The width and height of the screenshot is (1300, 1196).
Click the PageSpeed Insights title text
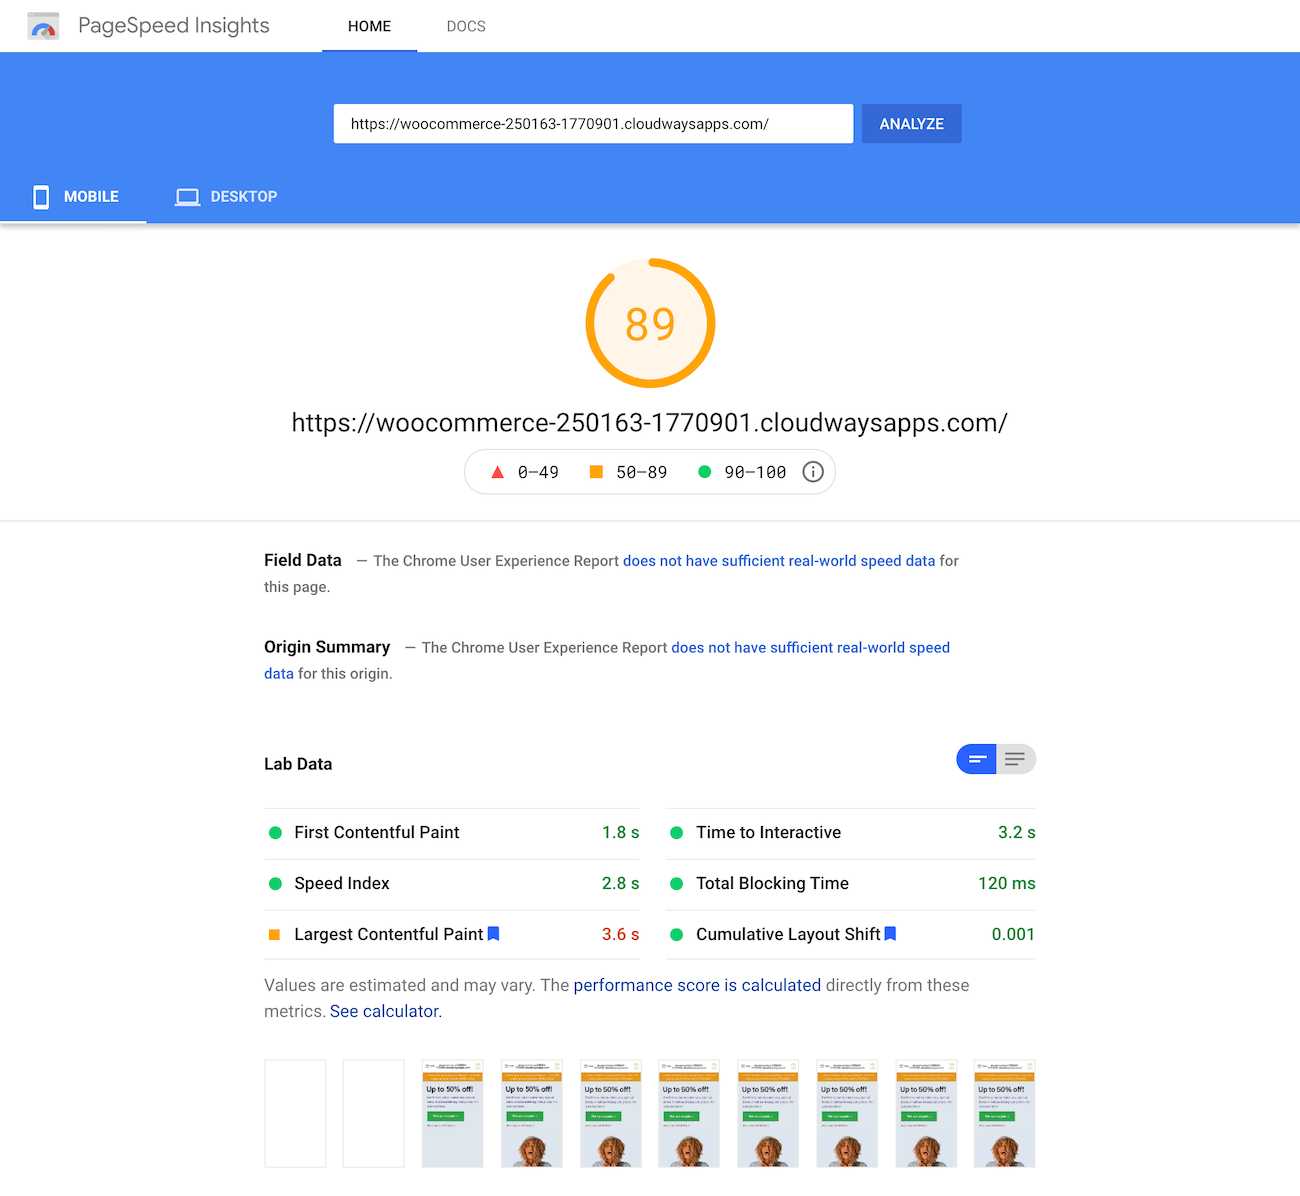(174, 26)
